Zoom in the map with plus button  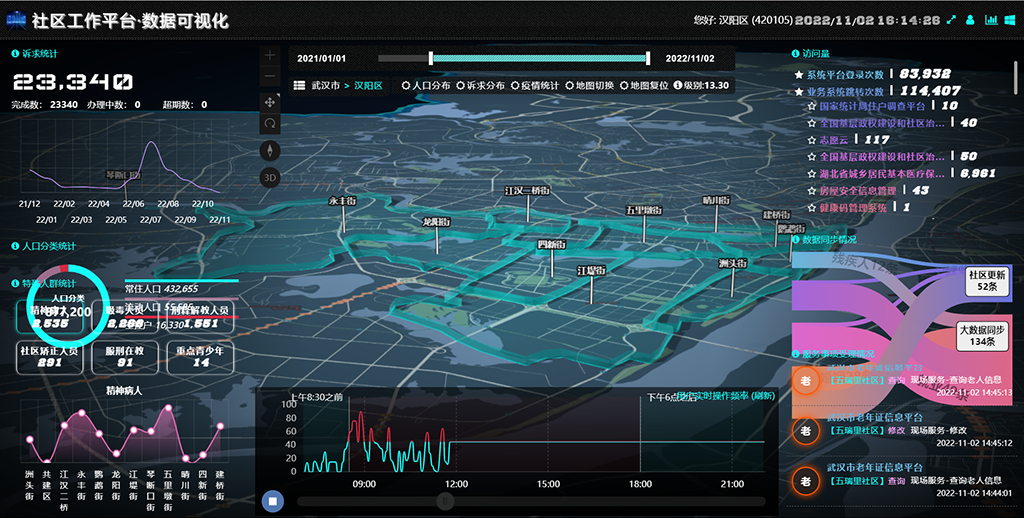tap(270, 56)
